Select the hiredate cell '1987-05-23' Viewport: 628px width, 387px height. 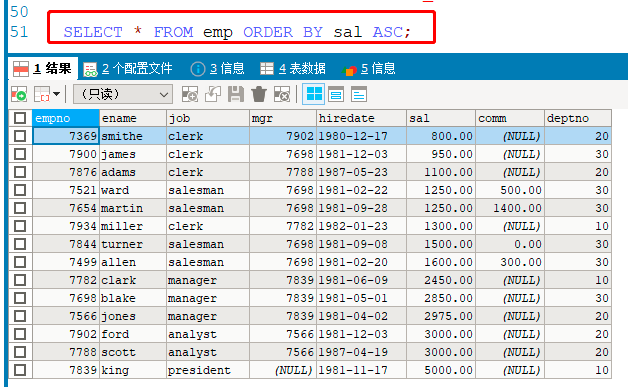pos(361,172)
